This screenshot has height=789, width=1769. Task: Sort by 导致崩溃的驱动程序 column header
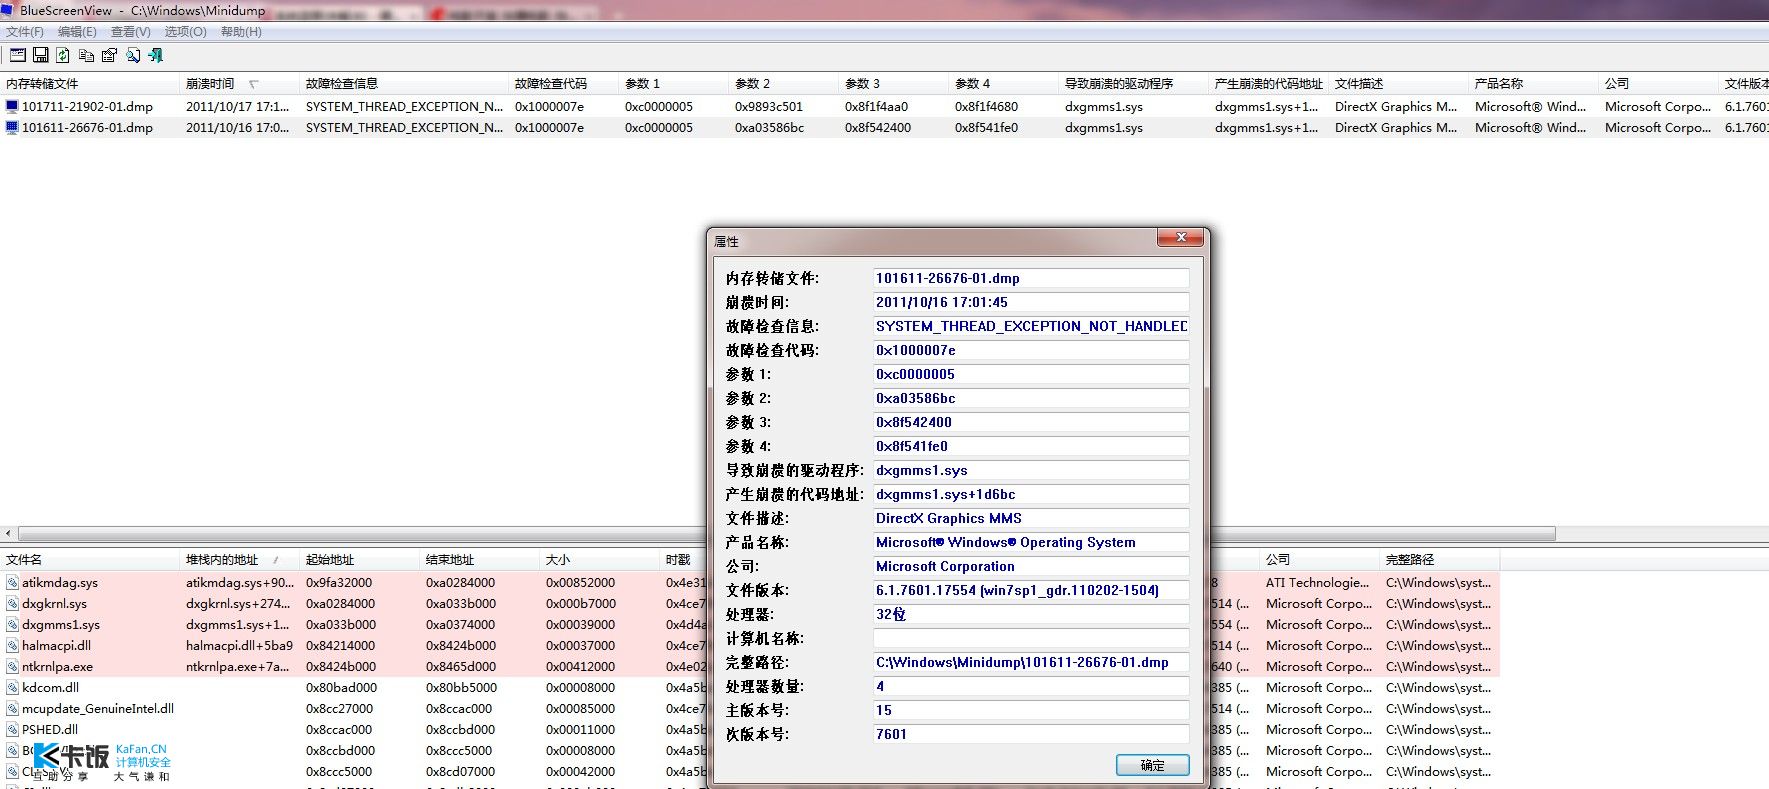[x=1134, y=83]
